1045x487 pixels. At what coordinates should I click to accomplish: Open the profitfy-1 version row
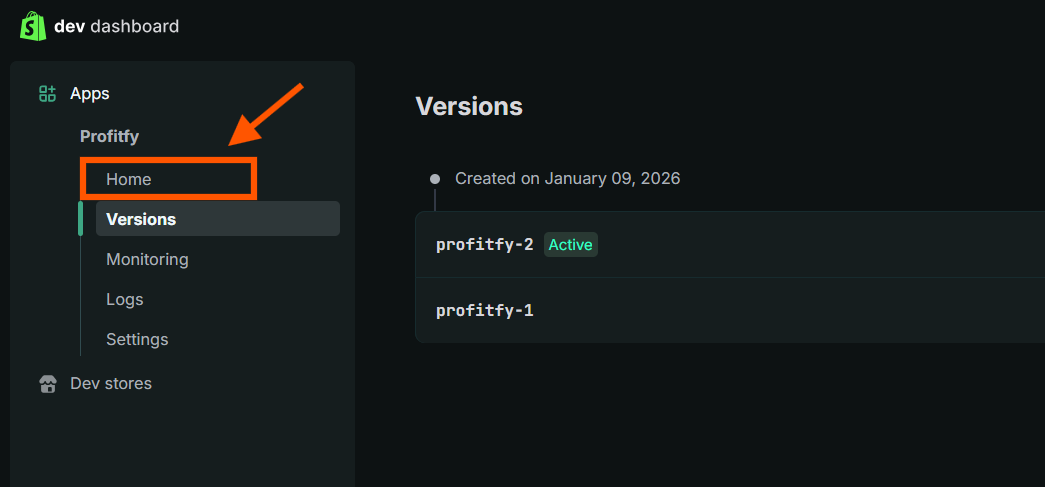click(x=485, y=310)
